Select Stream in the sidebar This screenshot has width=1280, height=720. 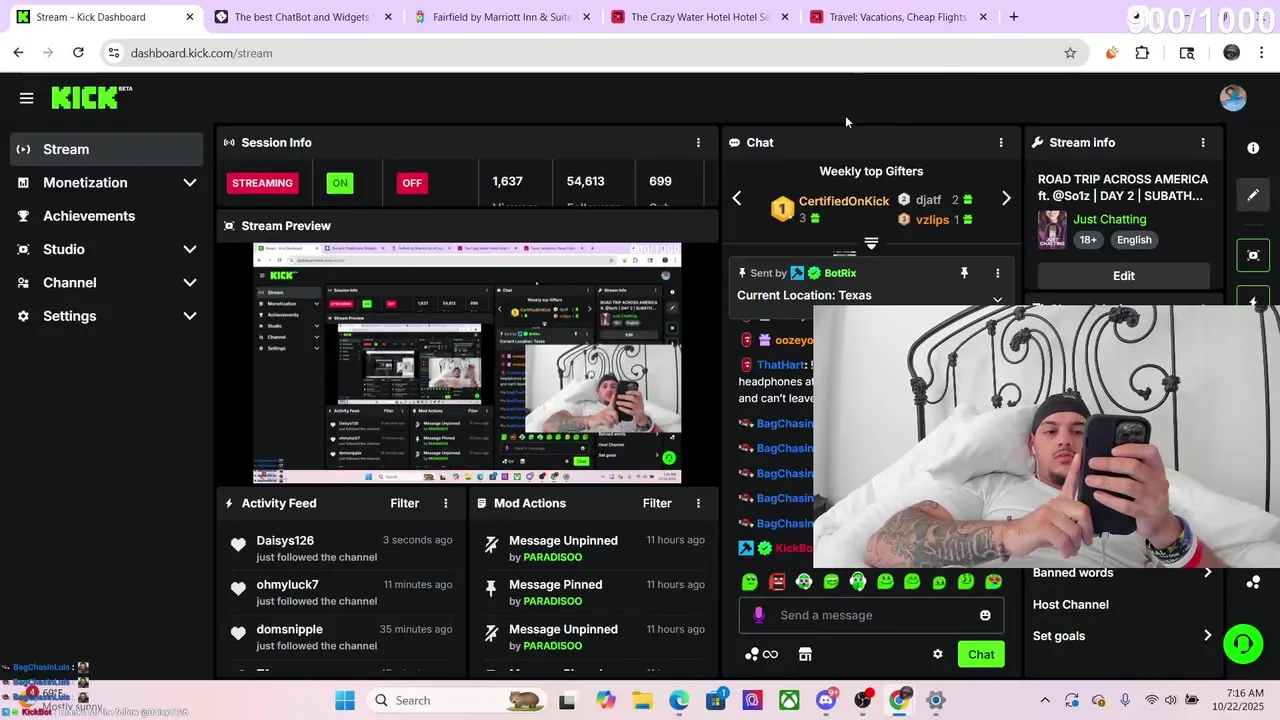(106, 149)
